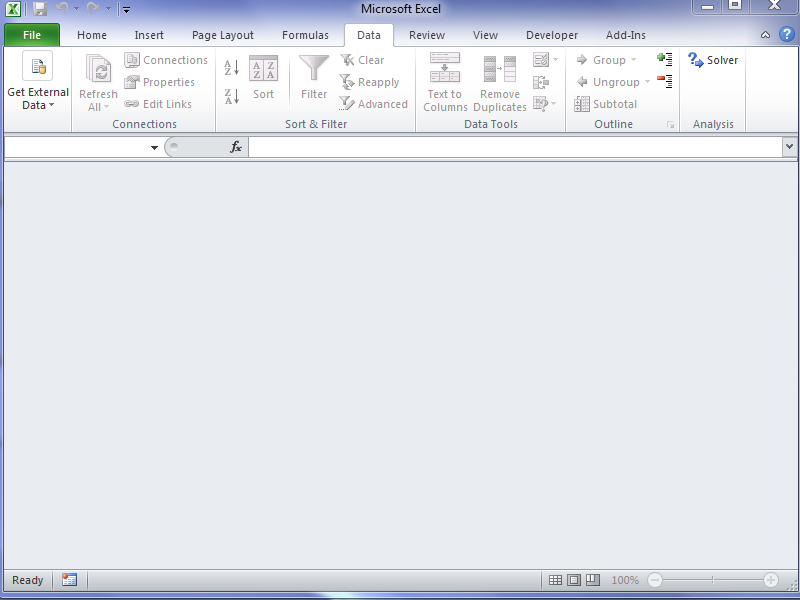Click the macro recording icon in status bar
The width and height of the screenshot is (800, 600).
(69, 580)
